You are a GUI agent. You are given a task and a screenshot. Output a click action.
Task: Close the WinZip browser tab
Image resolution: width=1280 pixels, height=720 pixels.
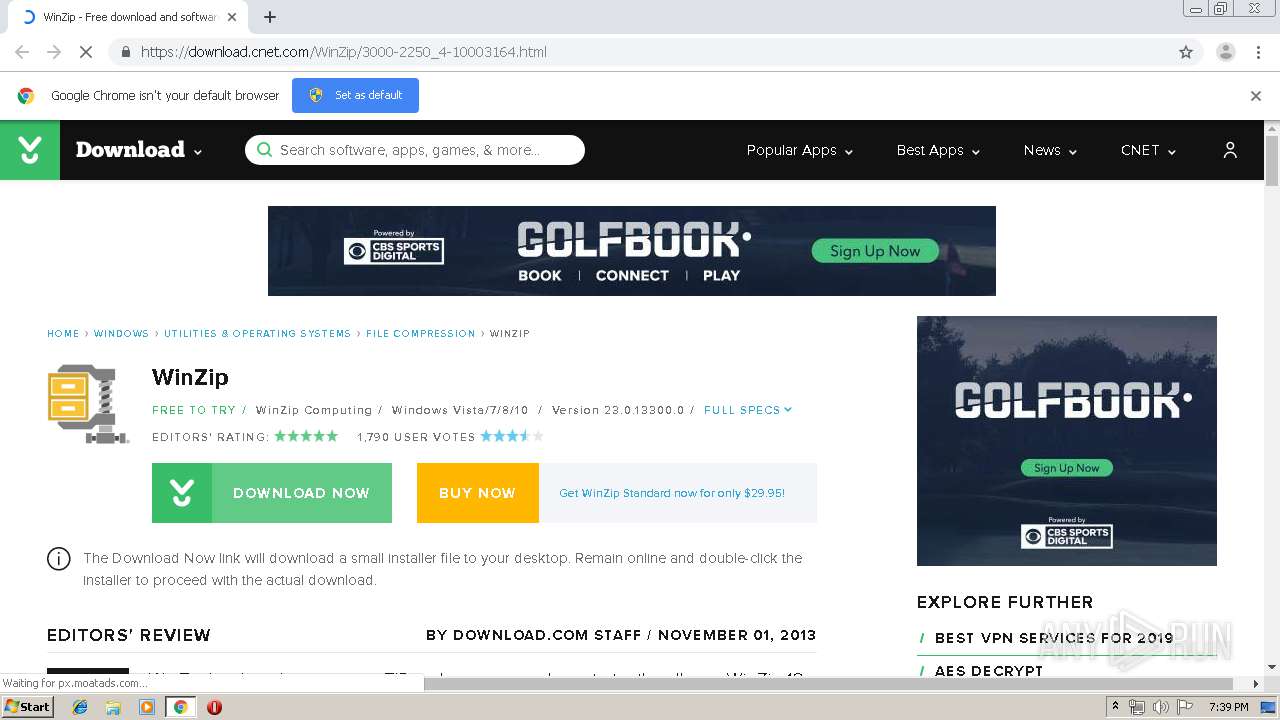tap(232, 17)
